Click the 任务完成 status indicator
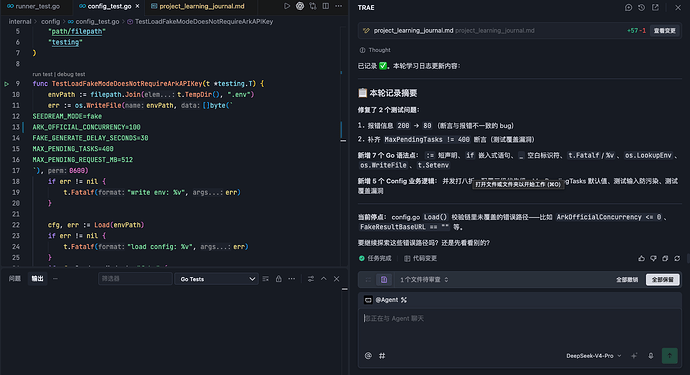Viewport: 690px width, 375px height. 375,258
